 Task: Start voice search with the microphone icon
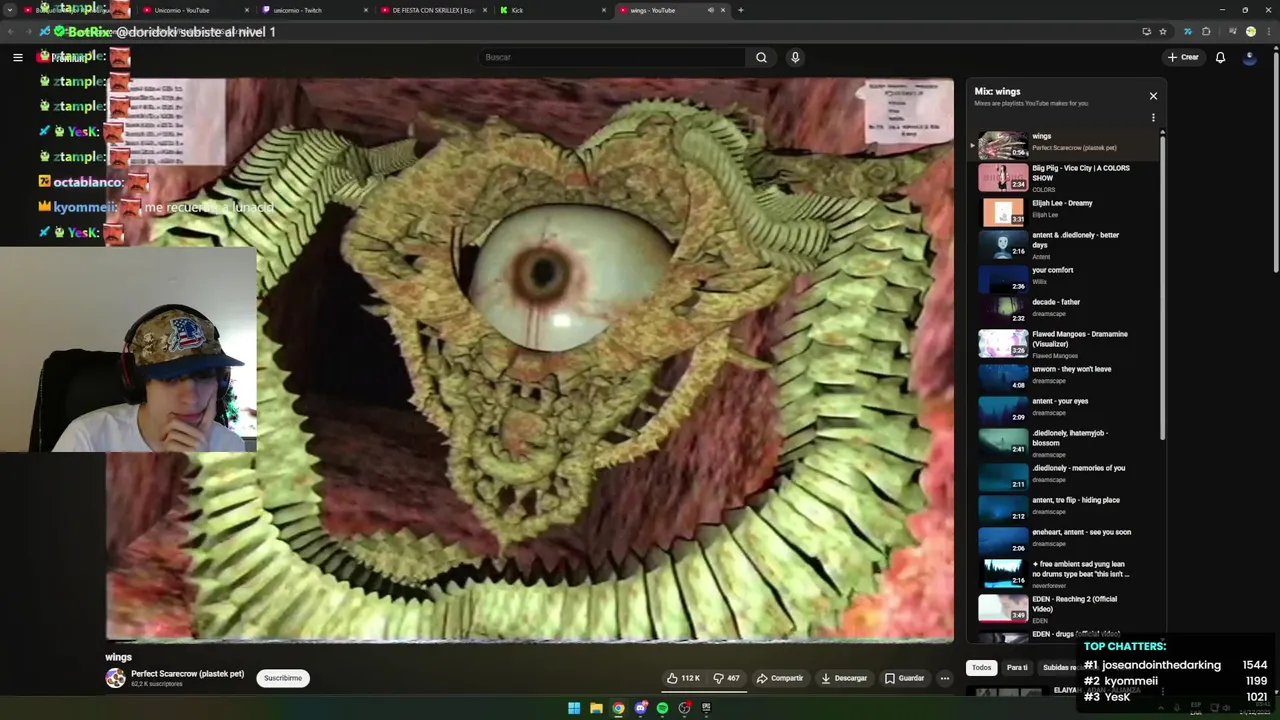(795, 57)
